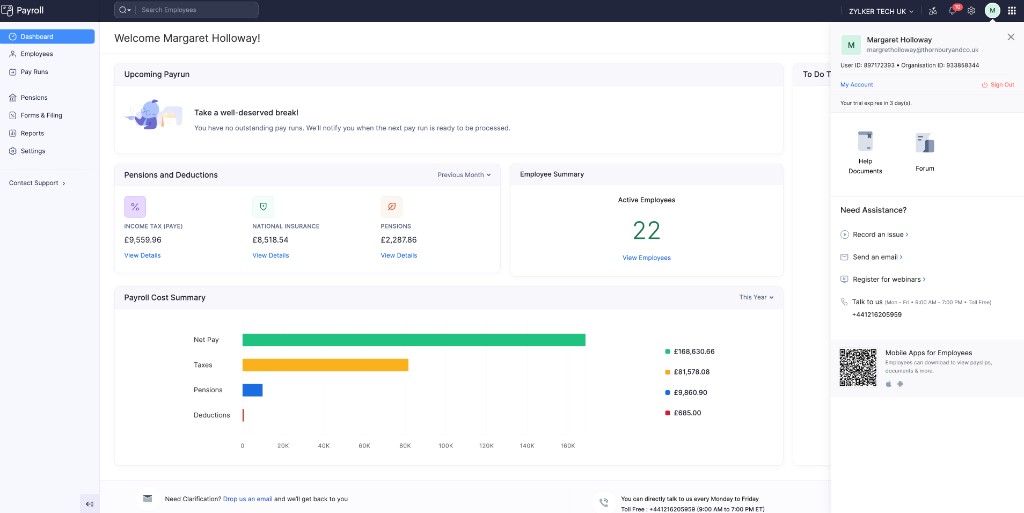1024x513 pixels.
Task: Click the mobile apps QR code
Action: (x=857, y=367)
